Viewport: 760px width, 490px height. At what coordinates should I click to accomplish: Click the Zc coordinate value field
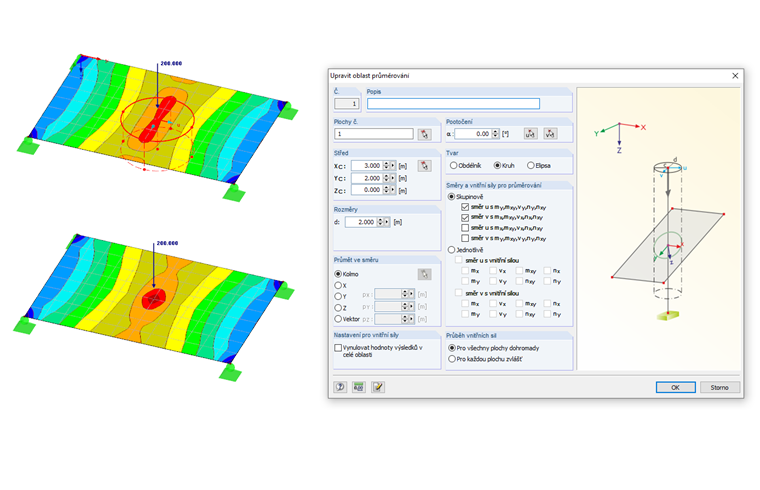(x=367, y=190)
